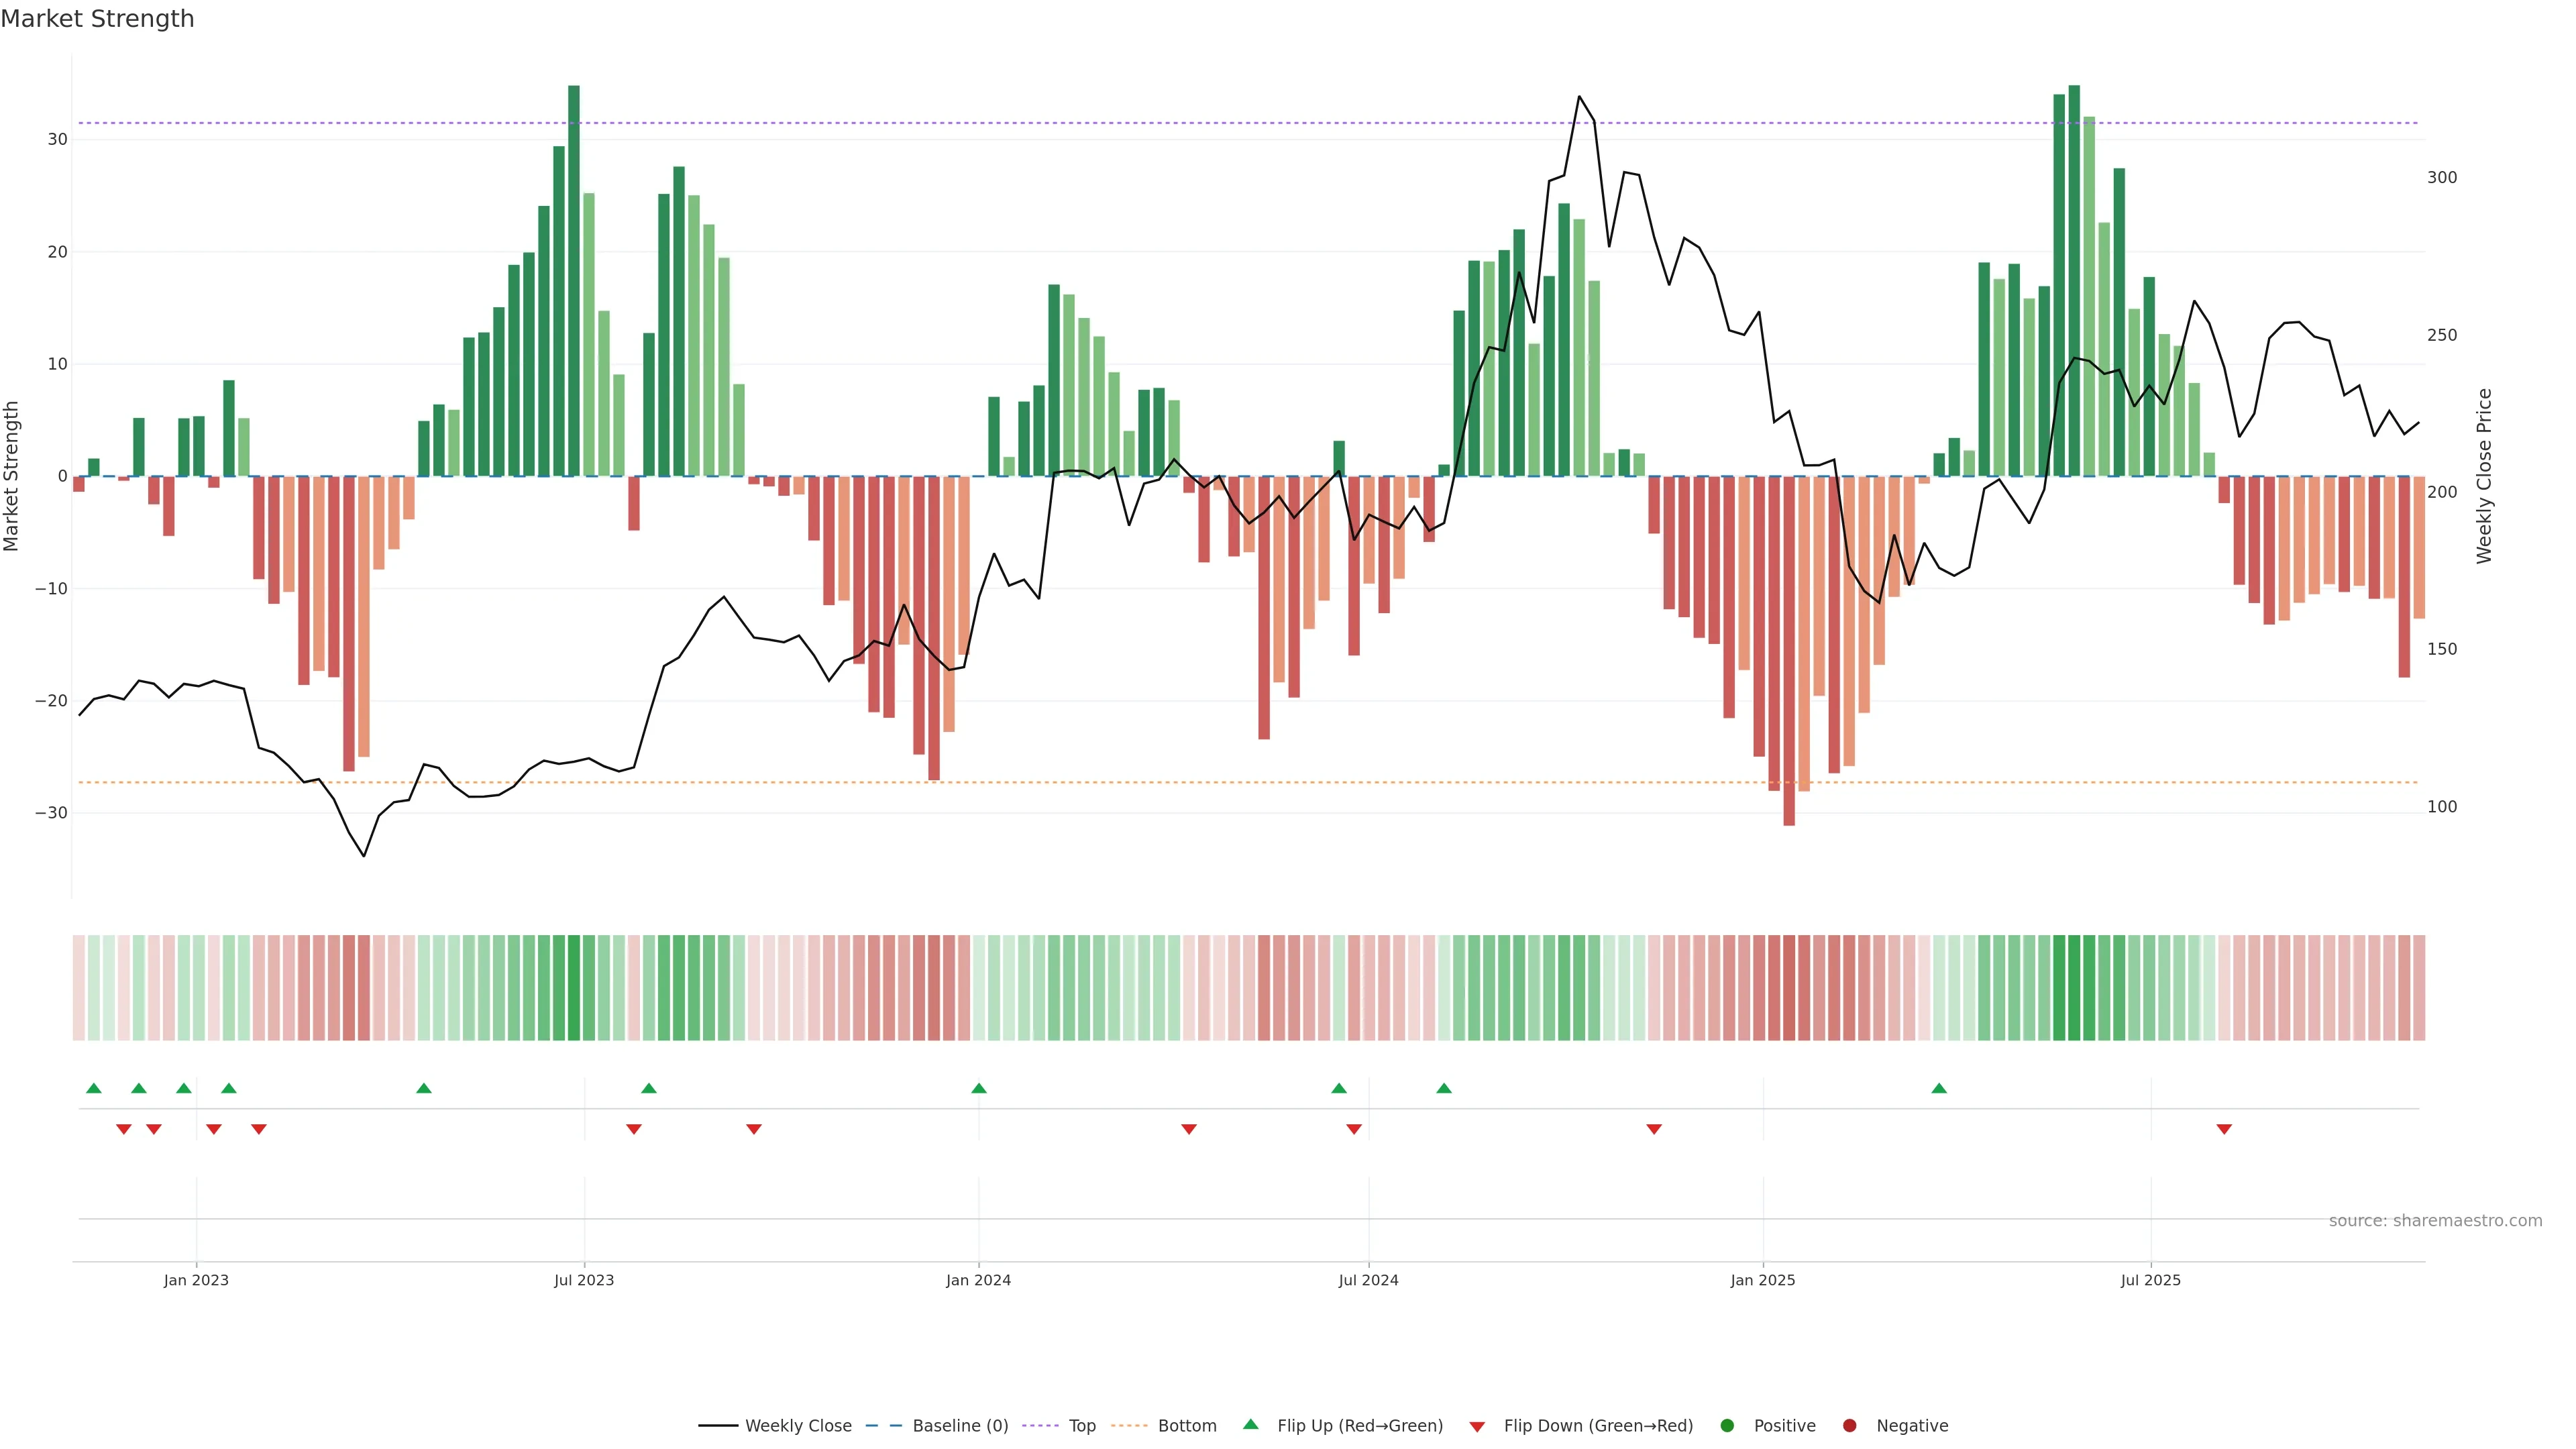The image size is (2576, 1449).
Task: Click the last flip down marker after Jul 2025
Action: tap(2224, 1129)
